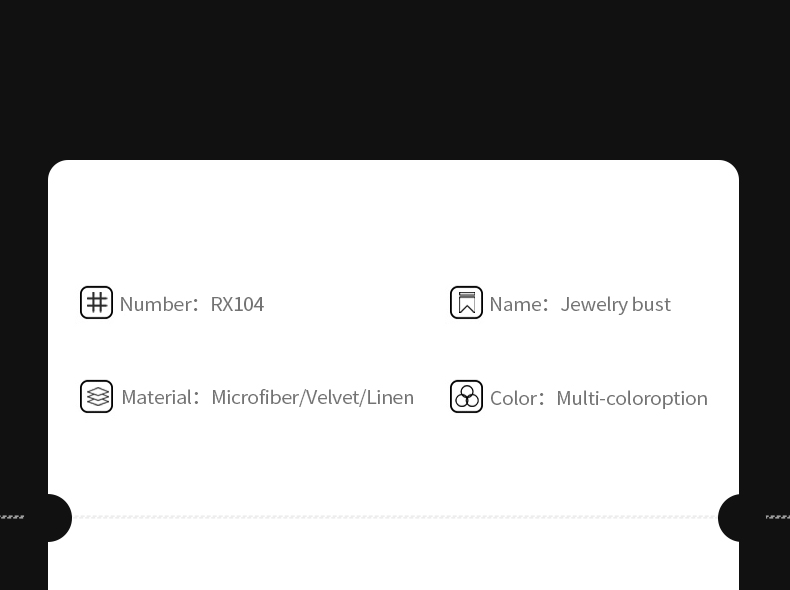Select the 'Material:' label text
The width and height of the screenshot is (790, 590).
point(159,398)
